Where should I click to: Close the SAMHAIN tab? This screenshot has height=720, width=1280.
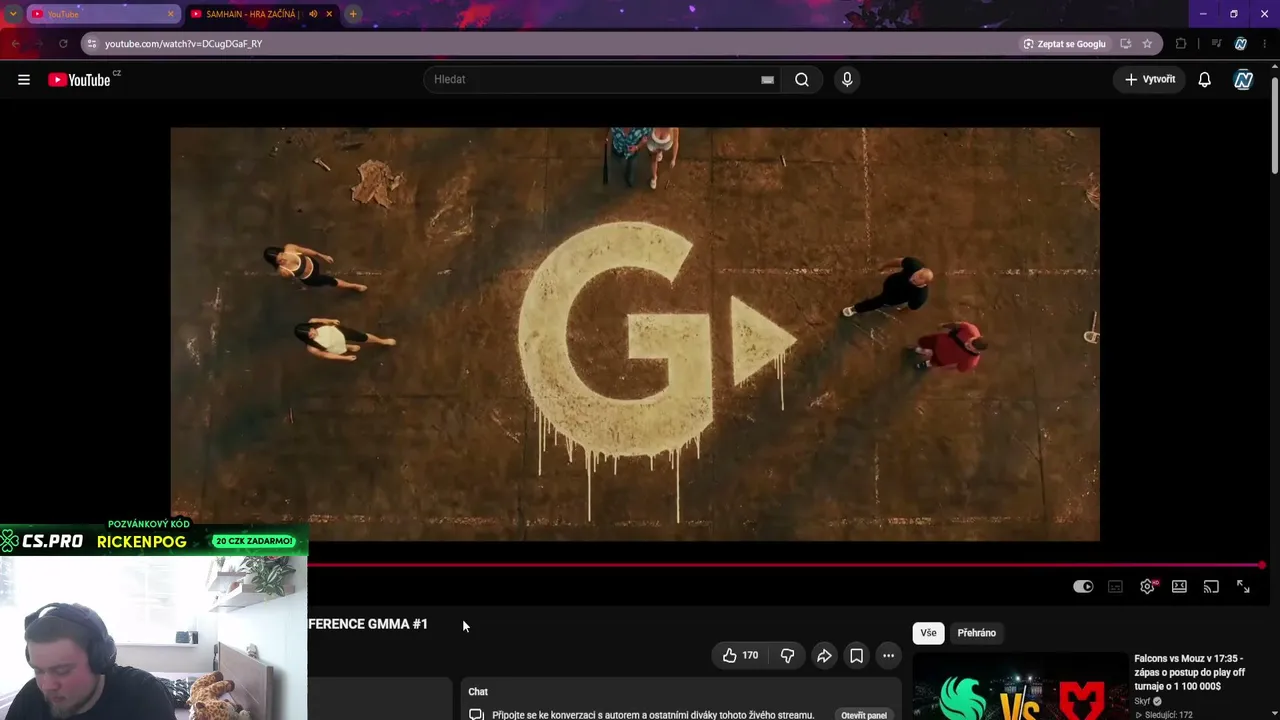point(329,14)
